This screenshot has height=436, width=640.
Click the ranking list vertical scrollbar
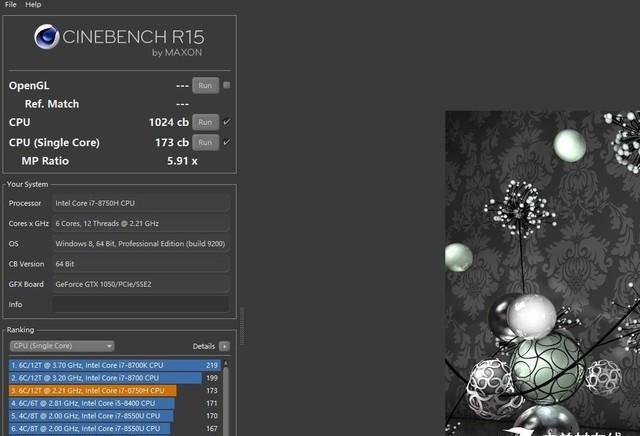click(x=227, y=400)
